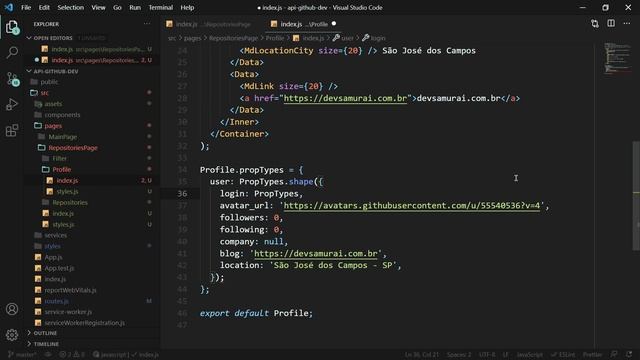Select the index.js Profile editor tab

click(303, 24)
